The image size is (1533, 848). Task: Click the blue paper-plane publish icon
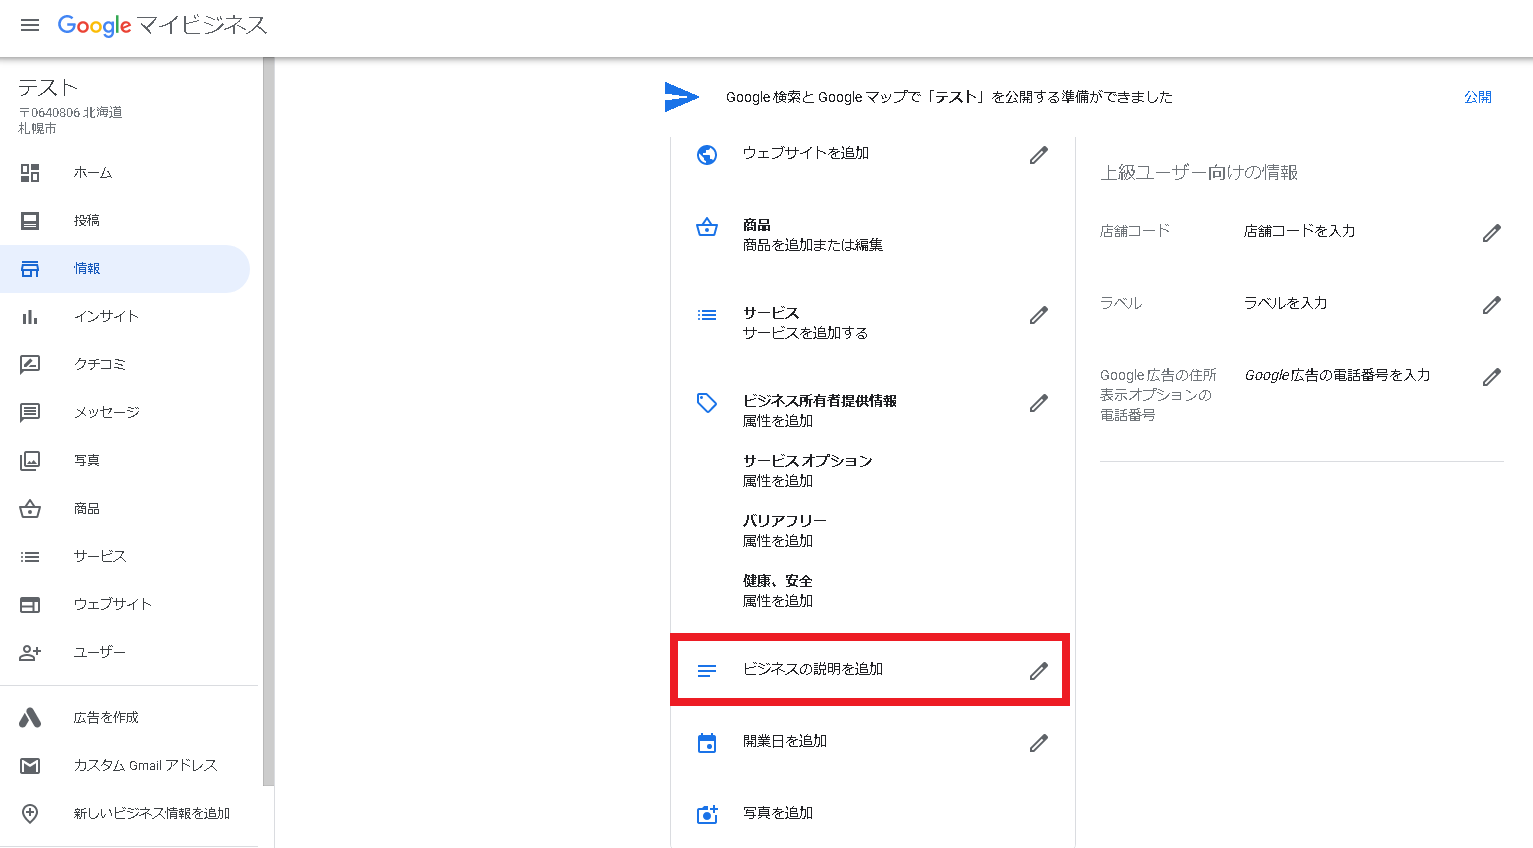tap(682, 97)
